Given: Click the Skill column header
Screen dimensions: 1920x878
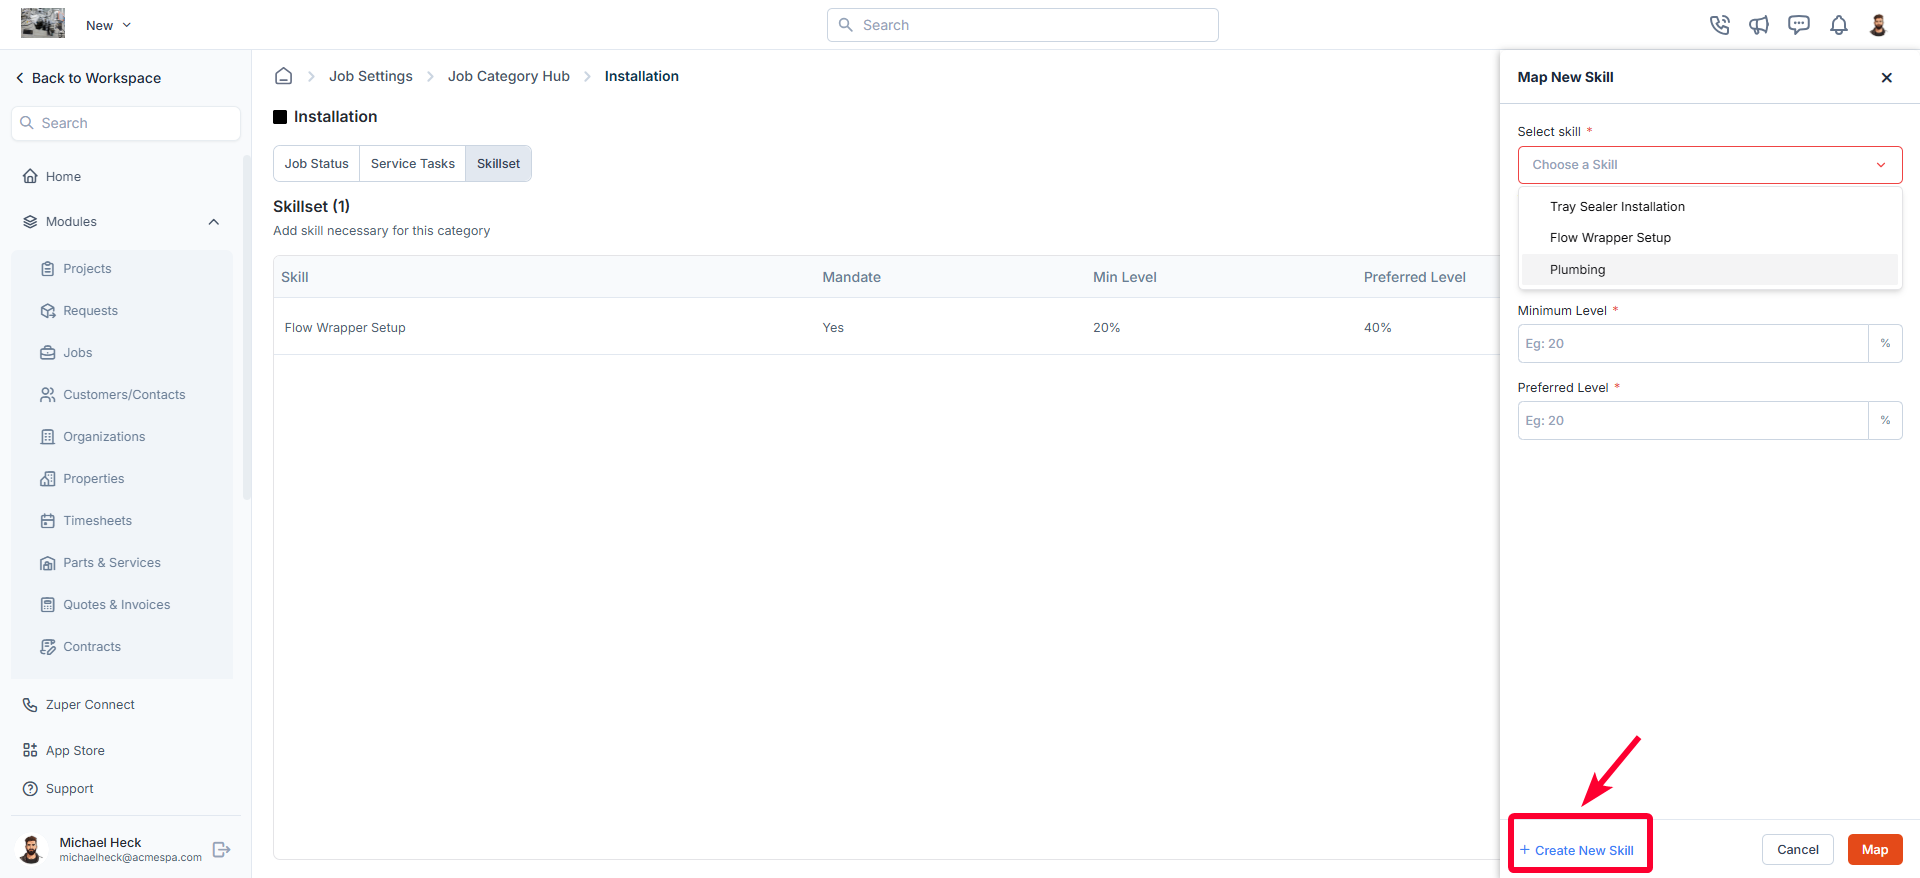Looking at the screenshot, I should [x=295, y=277].
